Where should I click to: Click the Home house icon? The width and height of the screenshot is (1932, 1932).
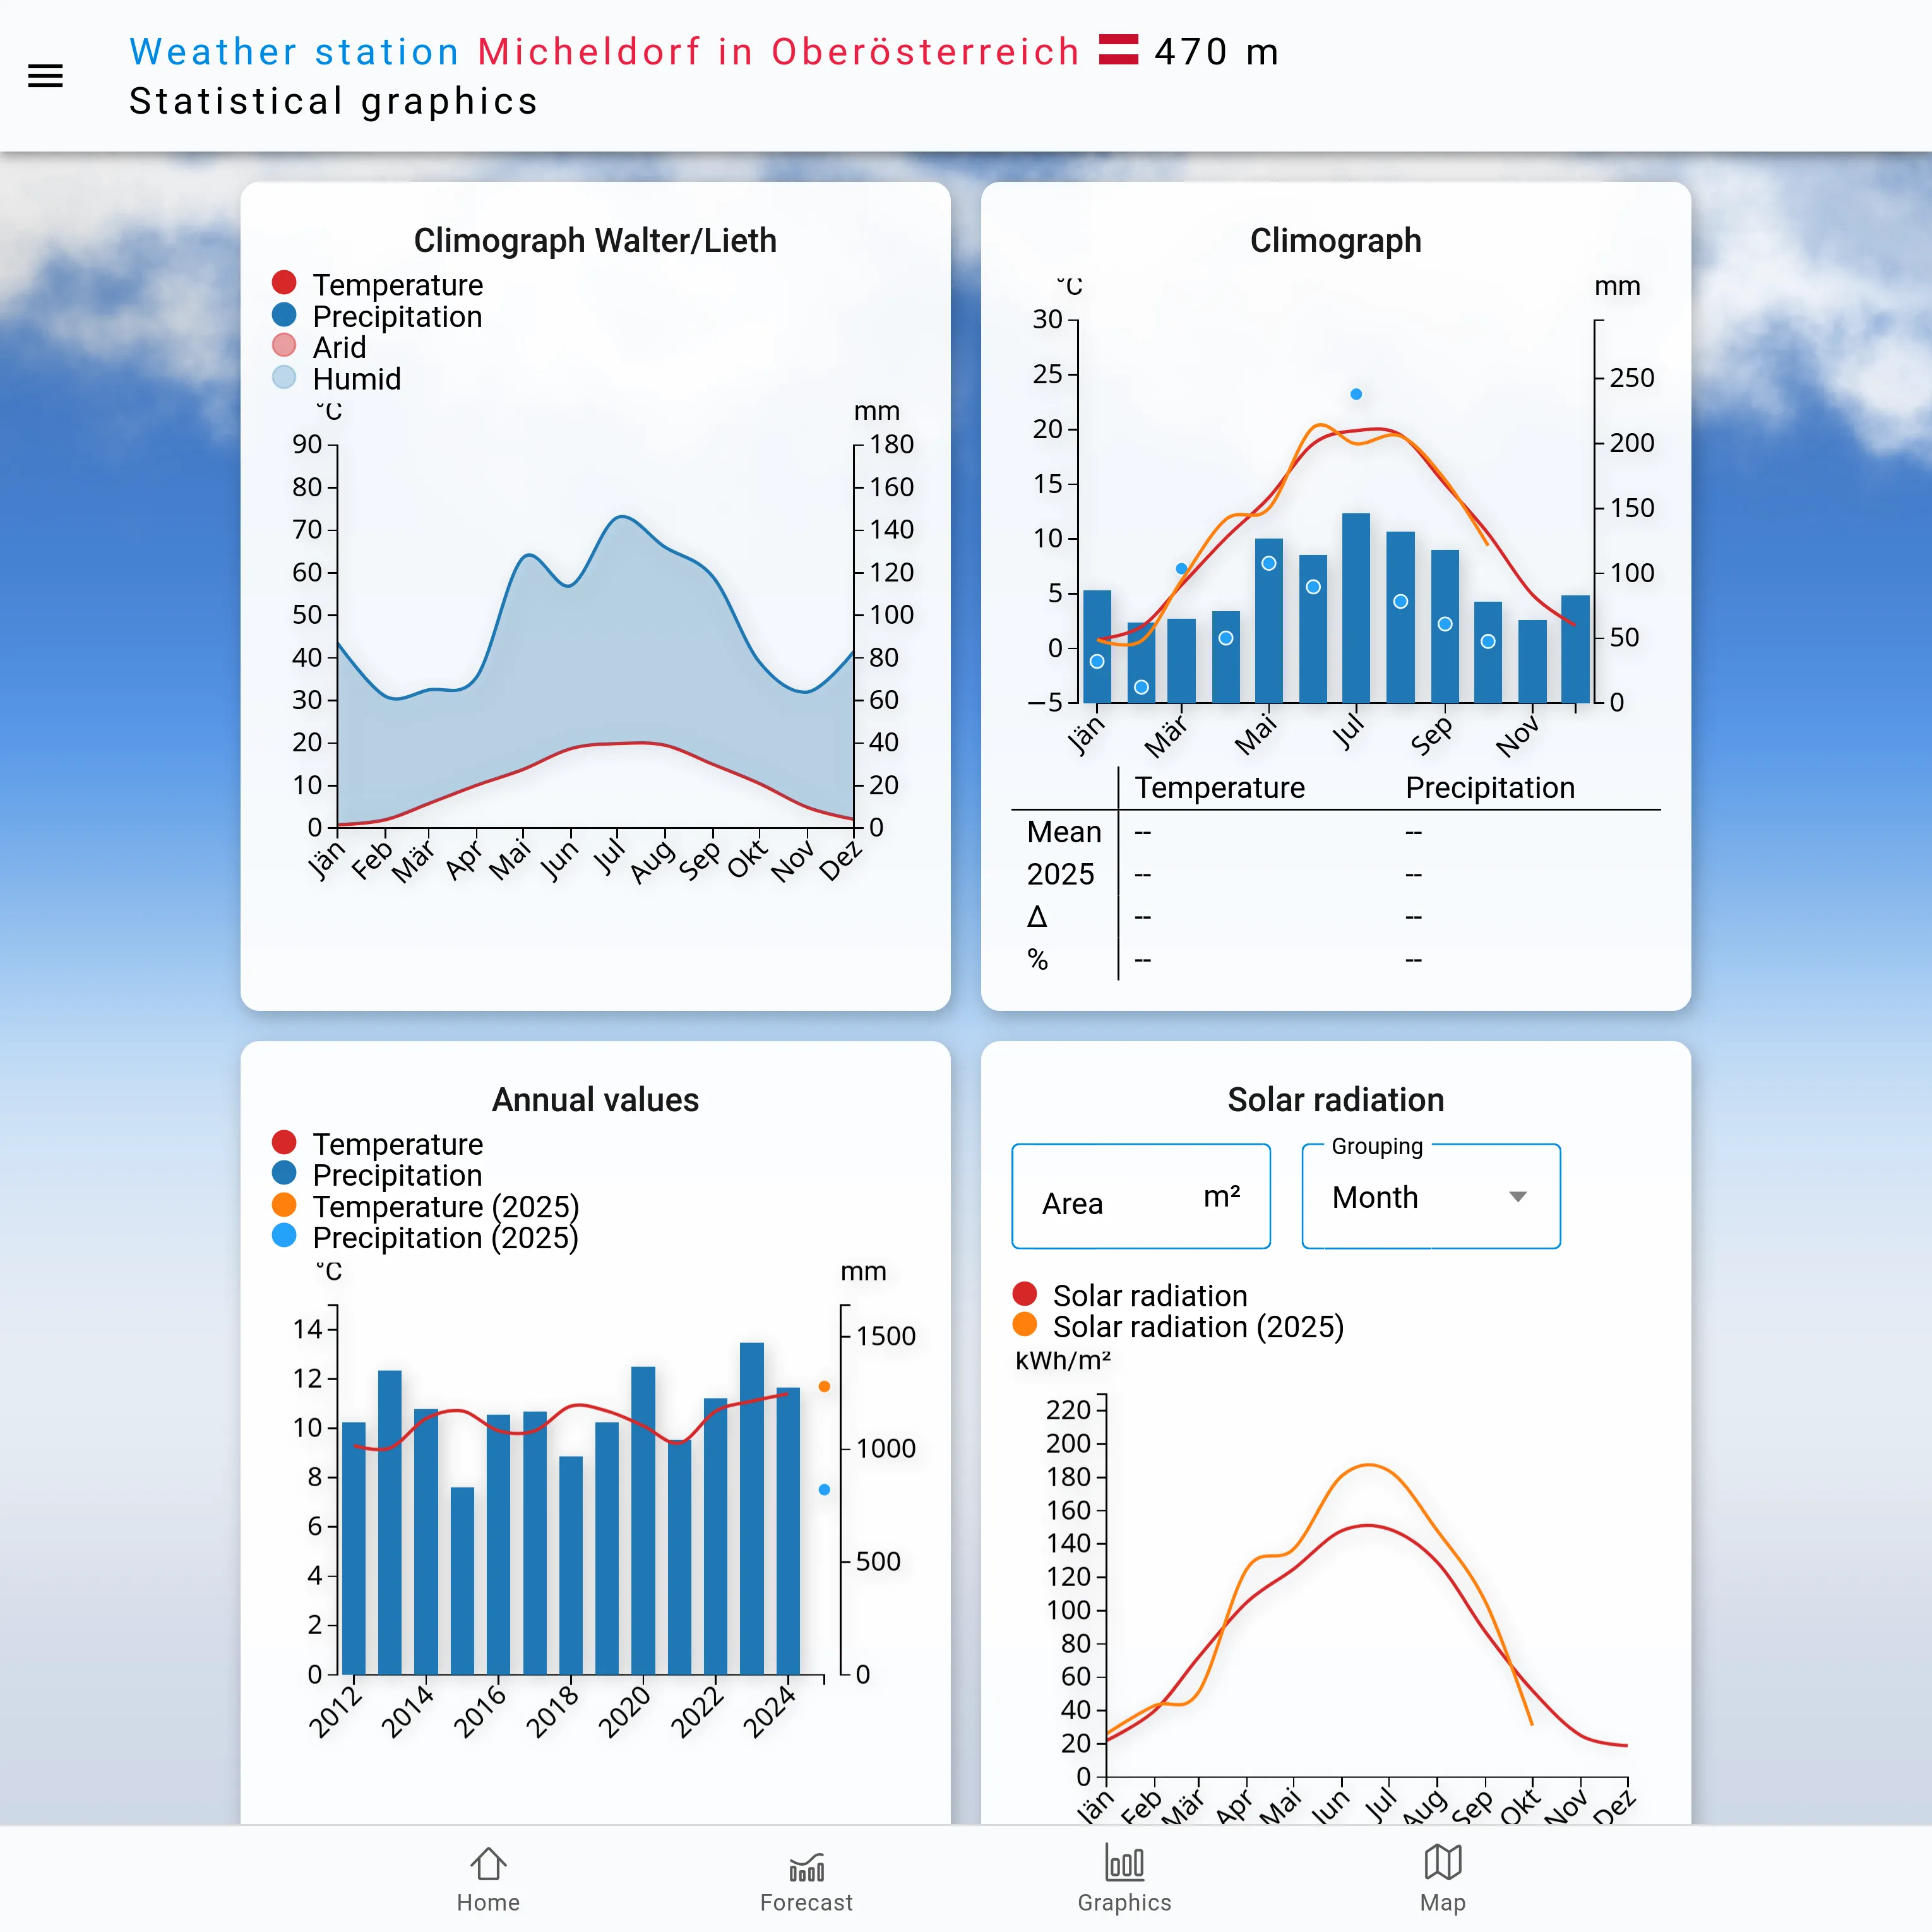[488, 1864]
